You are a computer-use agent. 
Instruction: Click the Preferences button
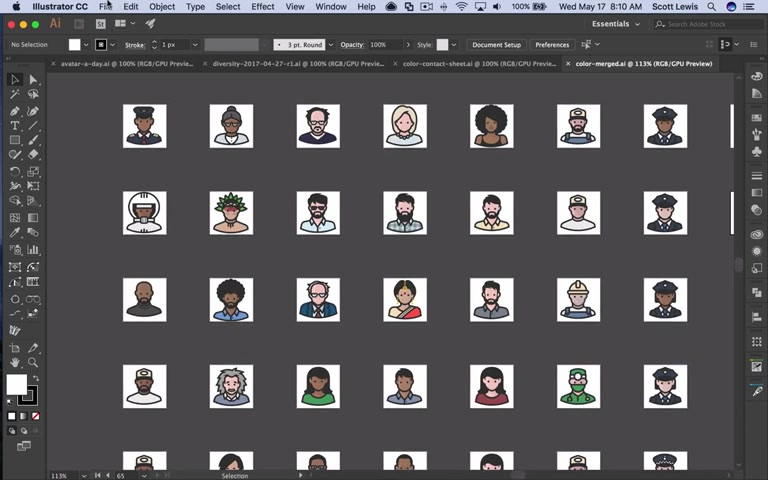(552, 45)
